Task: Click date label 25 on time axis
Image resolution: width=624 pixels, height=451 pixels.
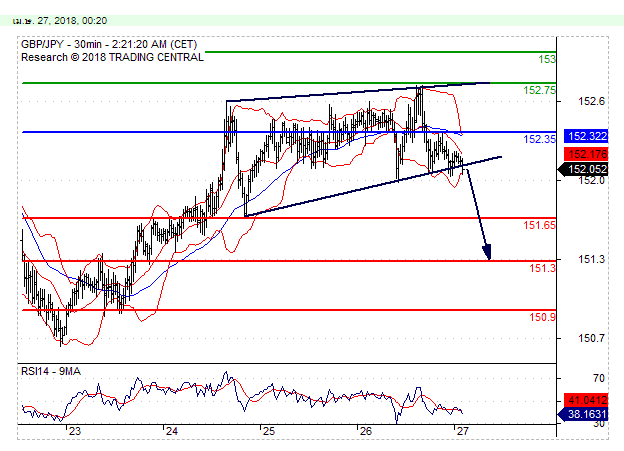Action: tap(269, 431)
